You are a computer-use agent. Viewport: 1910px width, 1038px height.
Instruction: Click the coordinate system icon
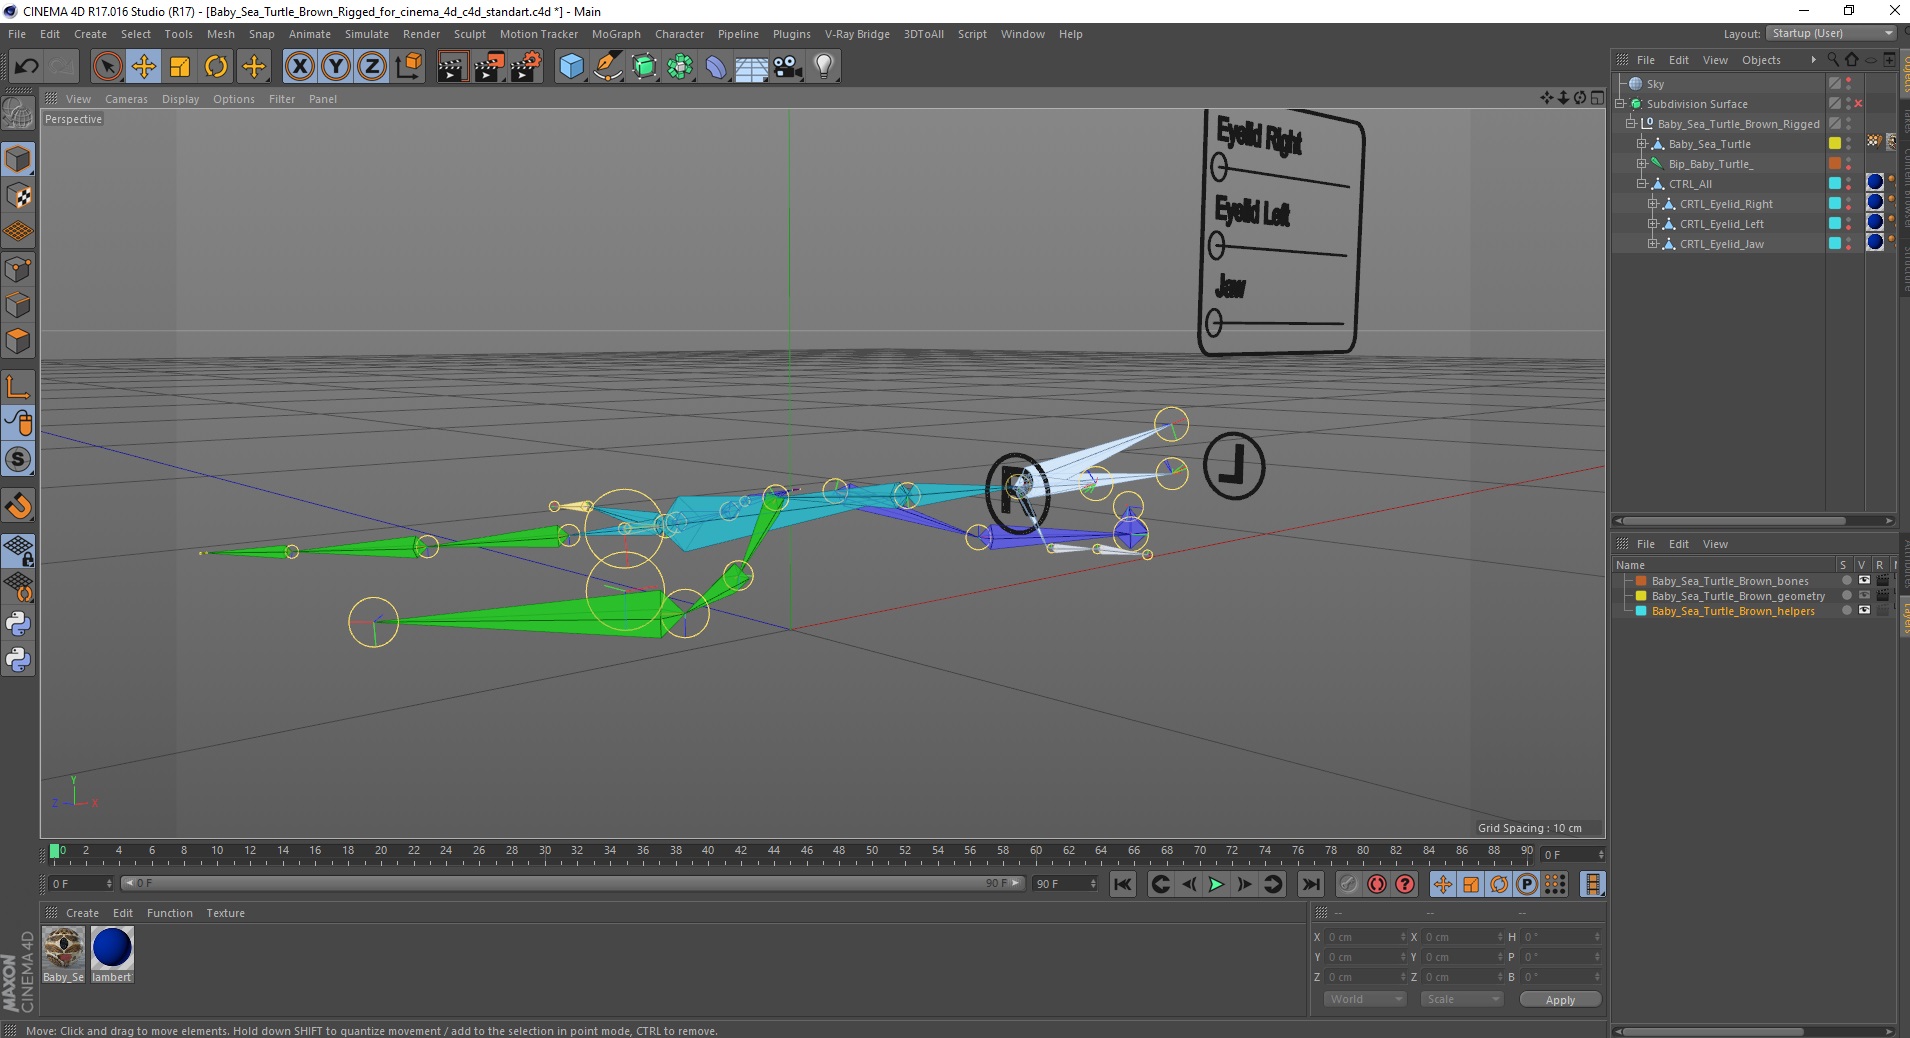408,67
